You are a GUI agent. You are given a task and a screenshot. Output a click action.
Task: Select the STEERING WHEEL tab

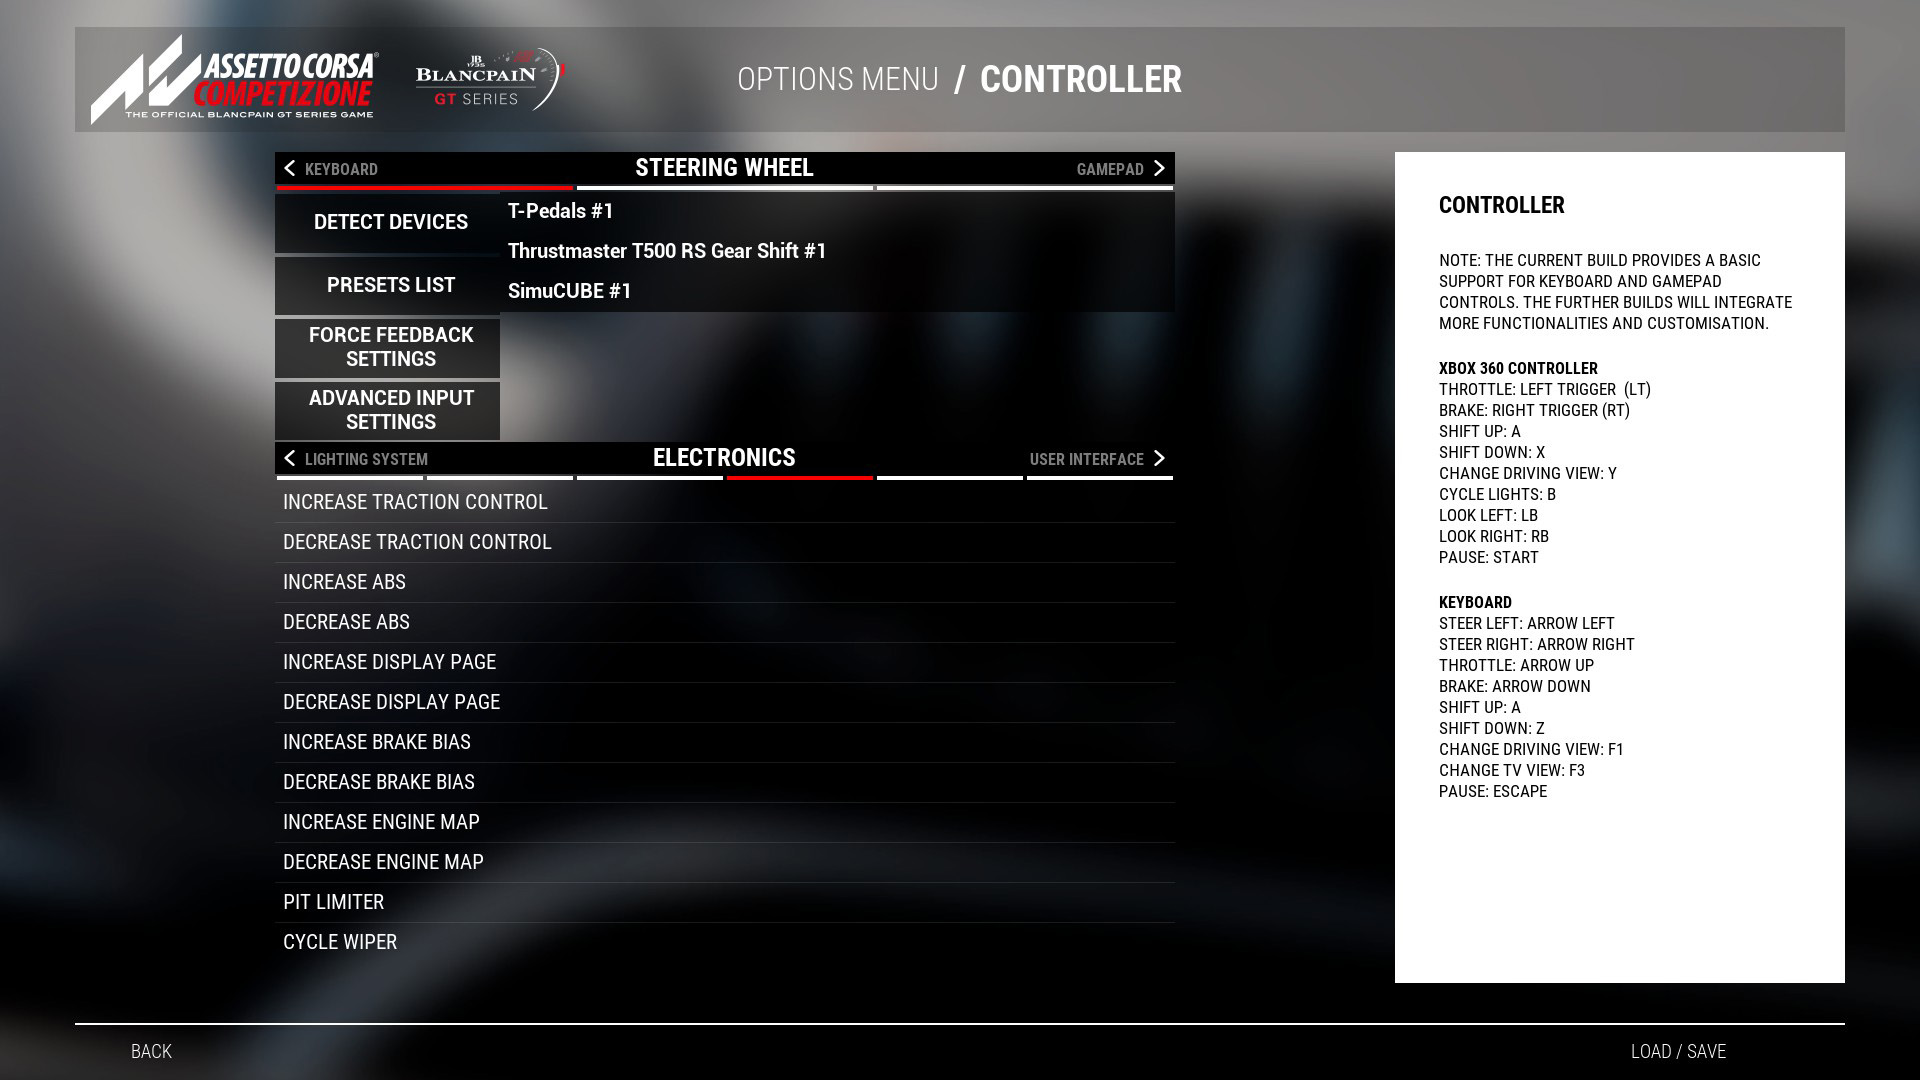click(x=724, y=169)
